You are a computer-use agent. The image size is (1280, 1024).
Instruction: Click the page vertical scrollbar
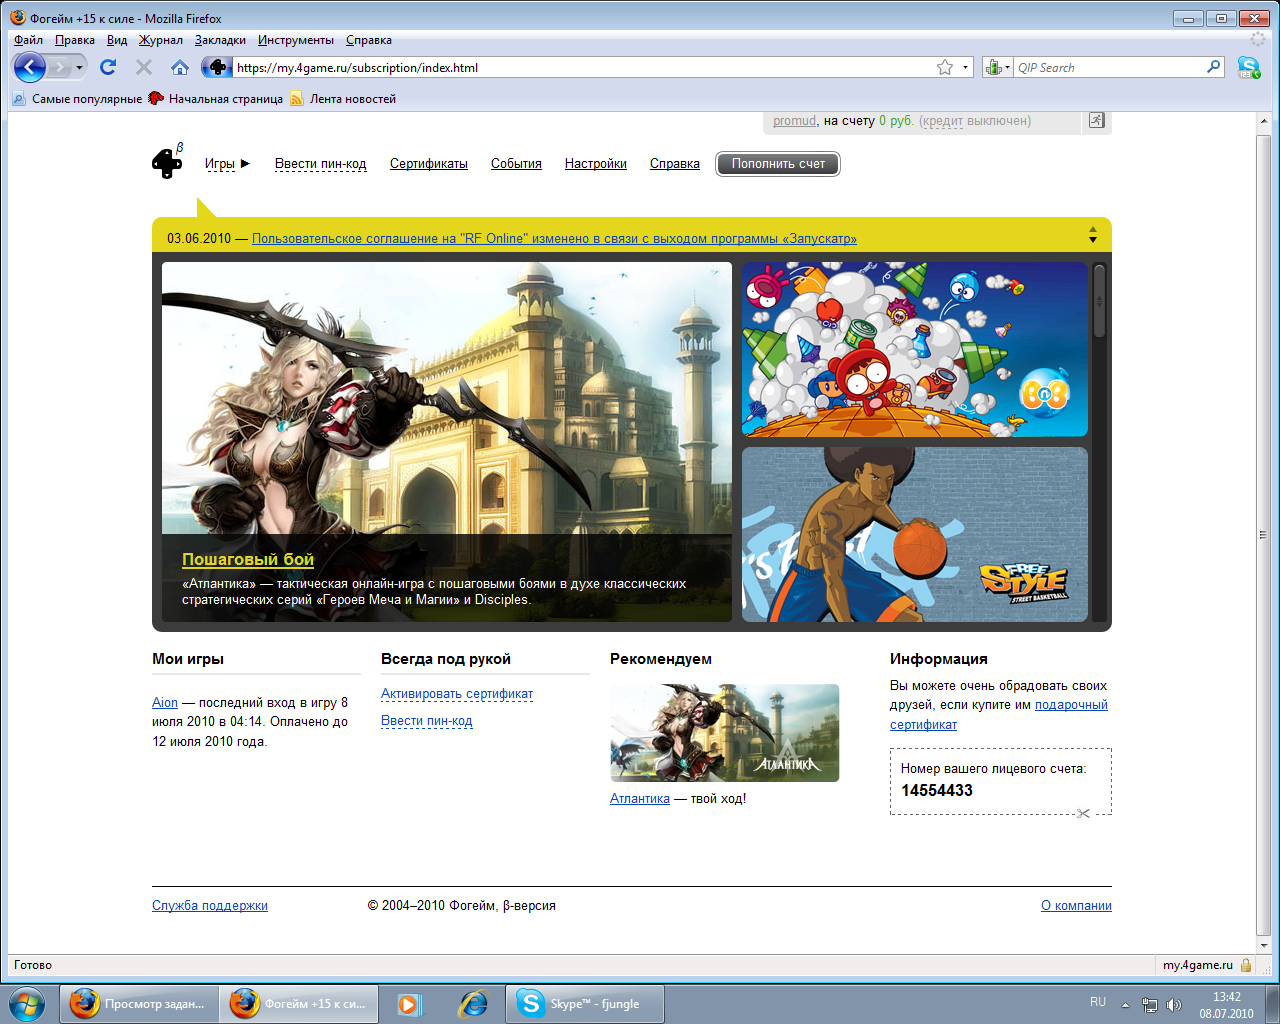point(1264,533)
